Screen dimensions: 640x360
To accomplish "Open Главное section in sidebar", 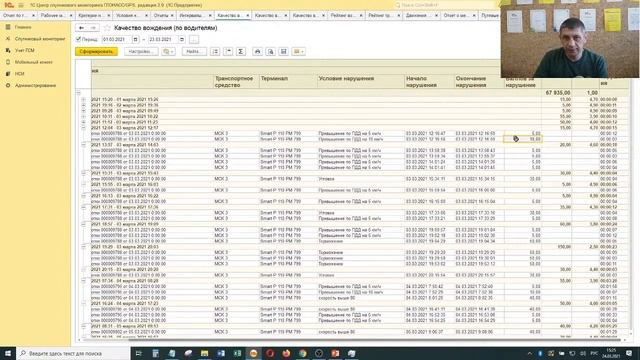I will (x=23, y=27).
